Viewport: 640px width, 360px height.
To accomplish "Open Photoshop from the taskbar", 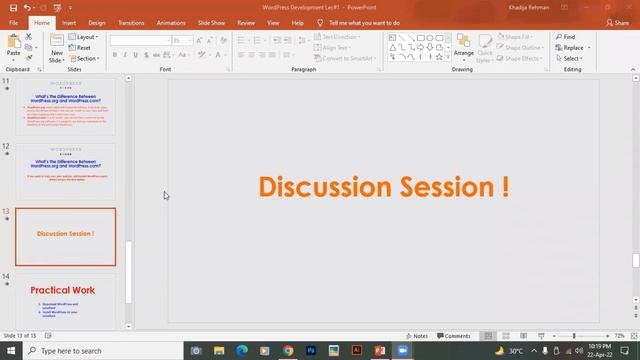I will pyautogui.click(x=311, y=351).
